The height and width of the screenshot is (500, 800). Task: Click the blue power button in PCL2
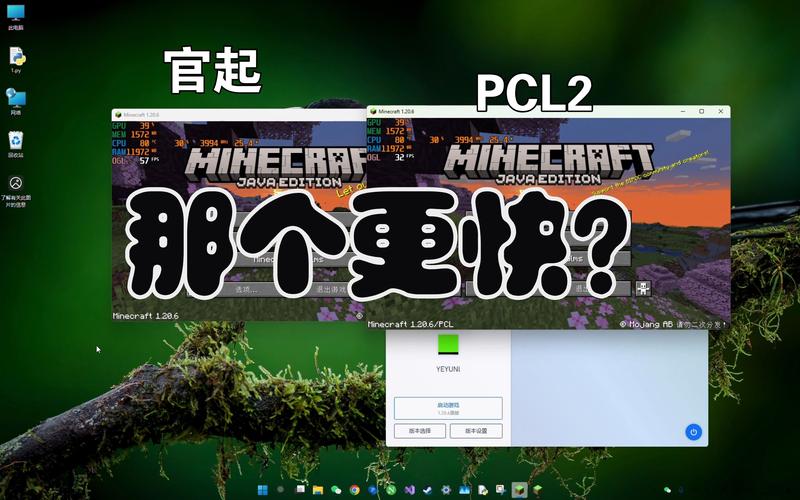[693, 432]
